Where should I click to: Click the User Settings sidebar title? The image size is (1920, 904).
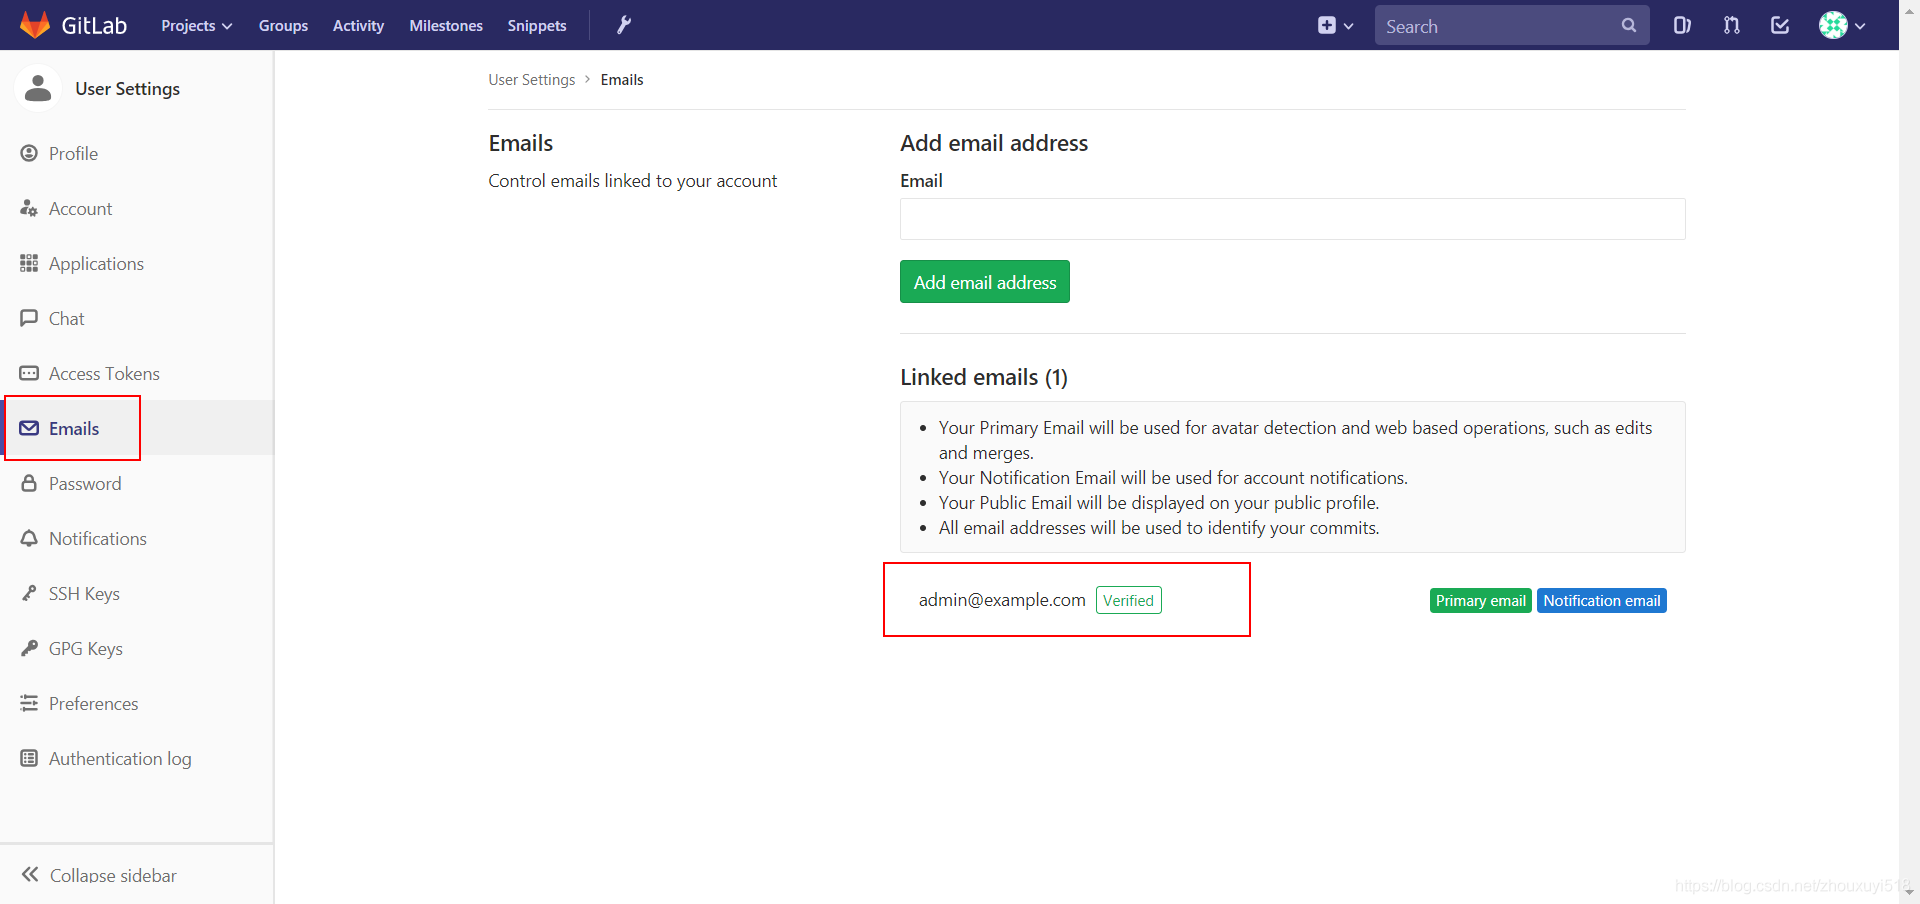coord(128,88)
